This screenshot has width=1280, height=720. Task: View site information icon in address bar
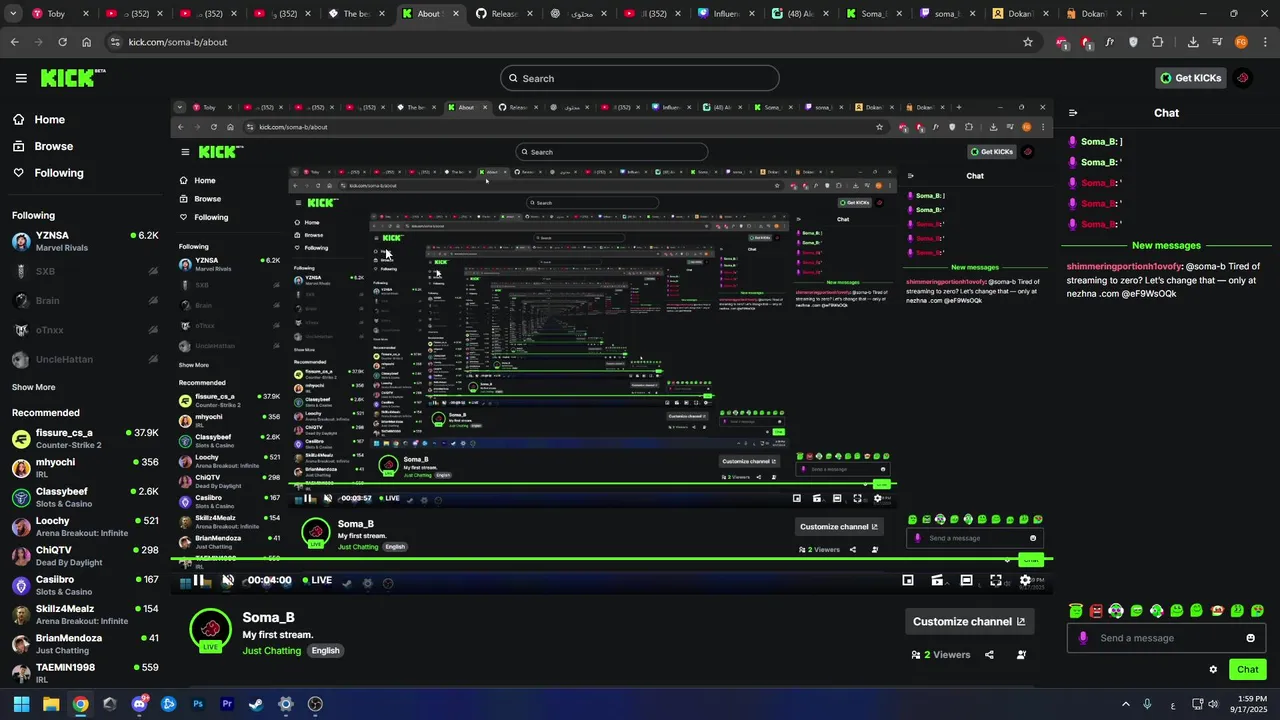(x=115, y=42)
